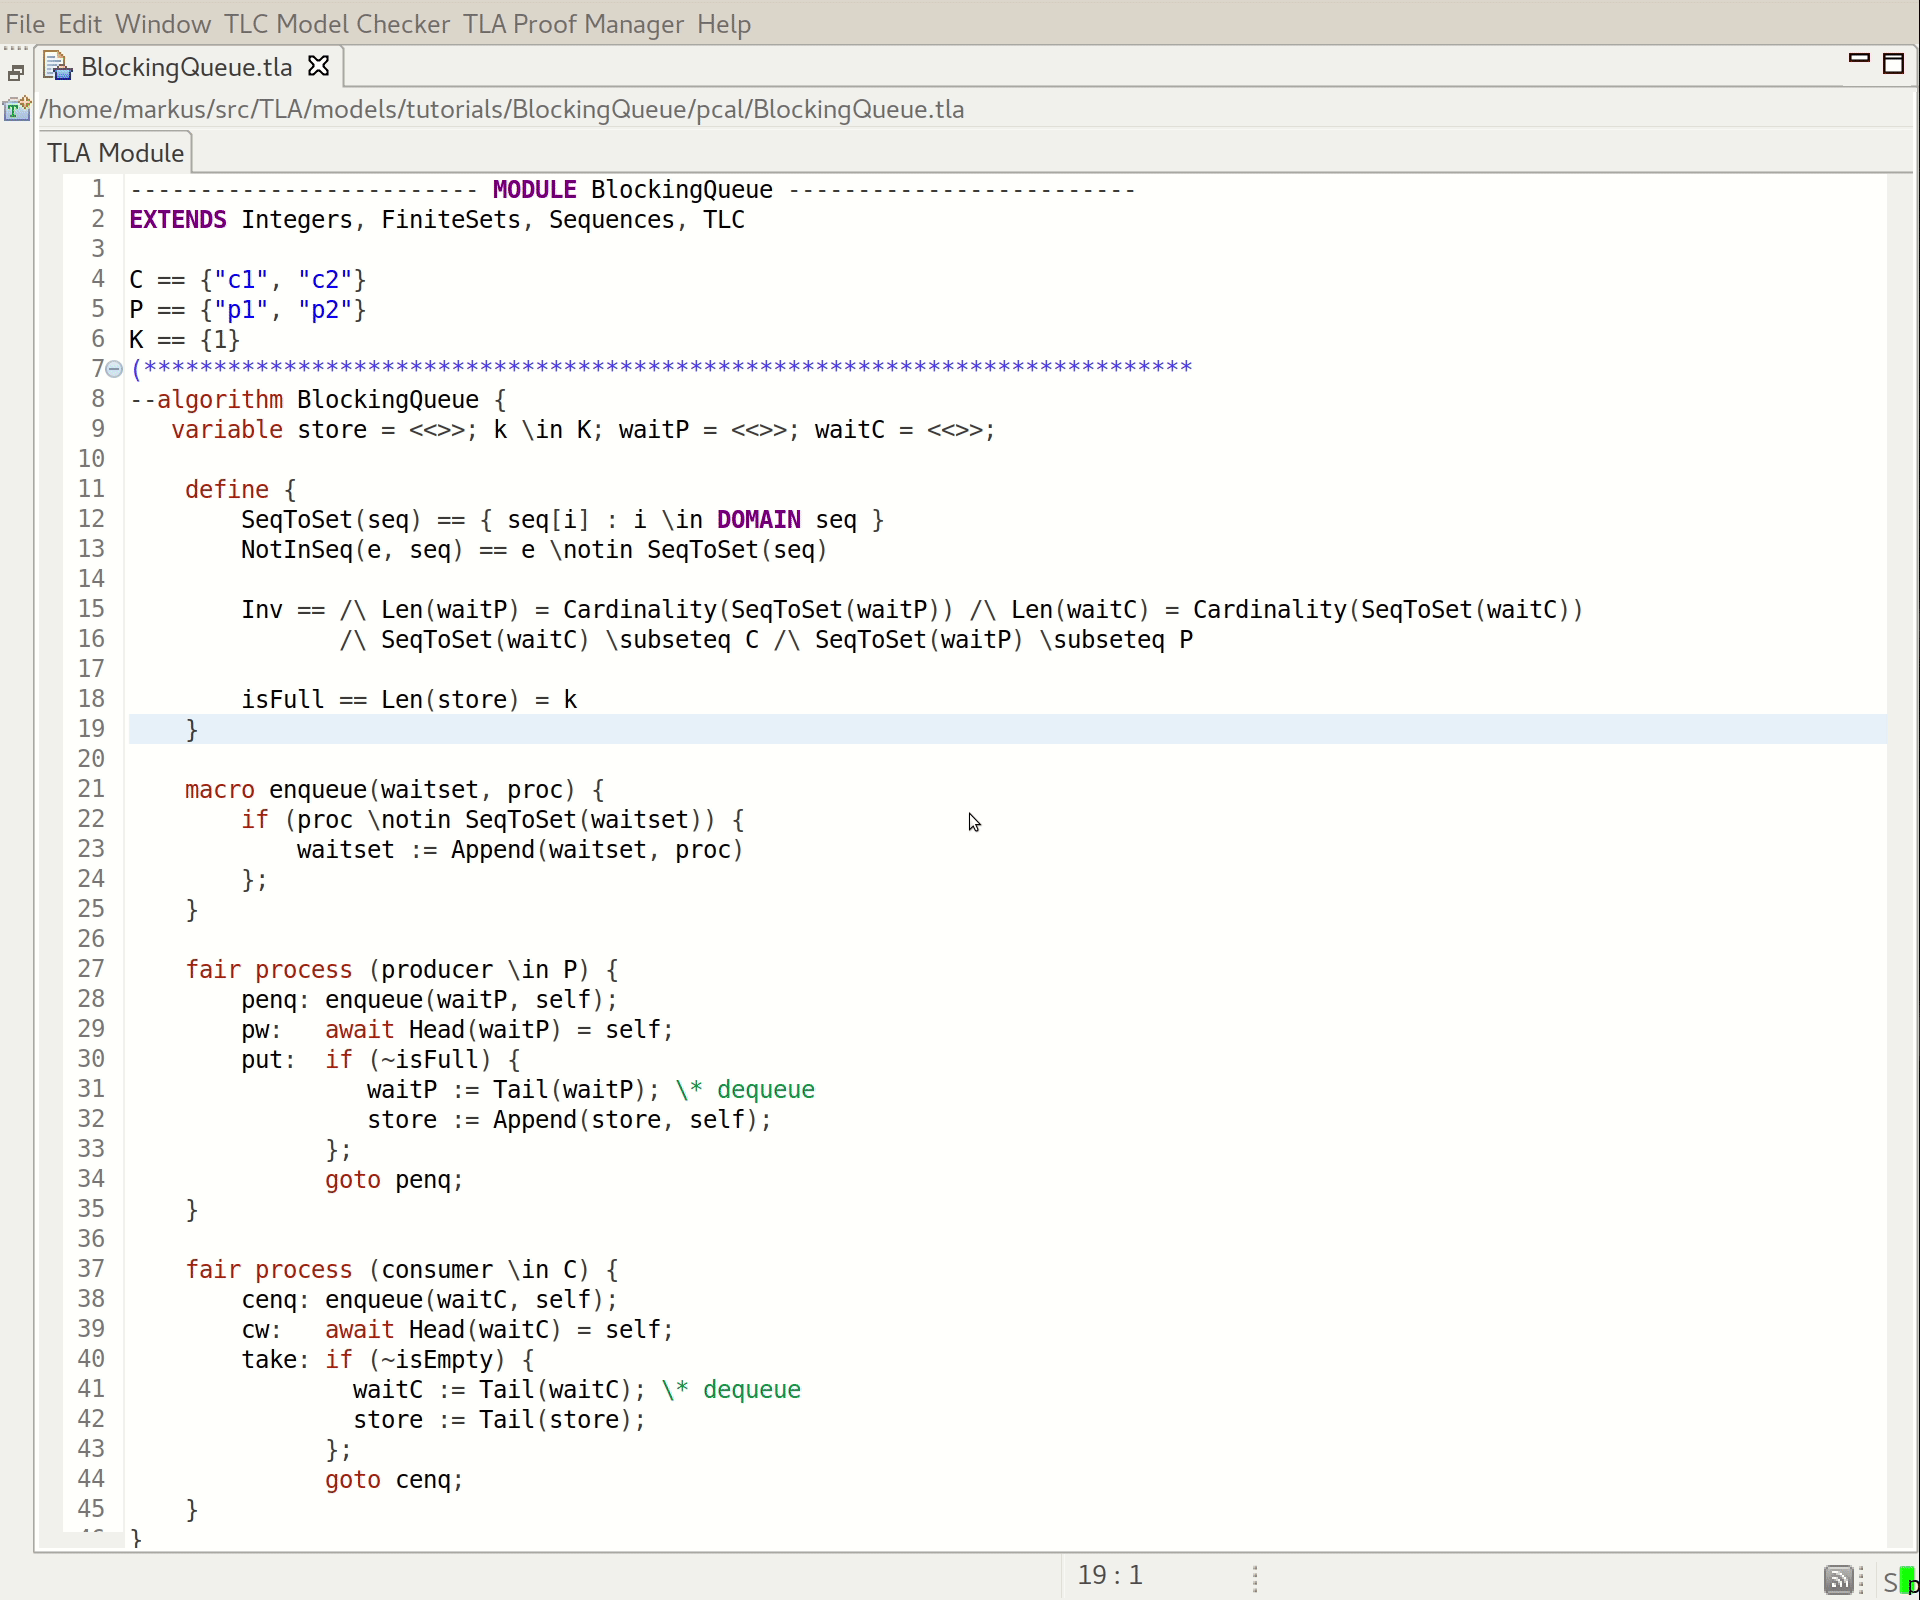1920x1600 pixels.
Task: Click the module file icon on BlockingQueue.tla tab
Action: [57, 66]
